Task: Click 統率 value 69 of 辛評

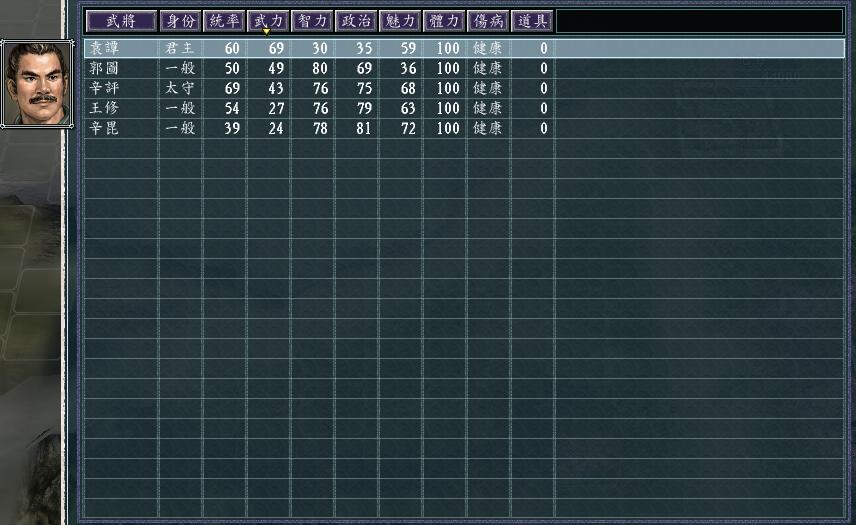Action: [x=232, y=88]
